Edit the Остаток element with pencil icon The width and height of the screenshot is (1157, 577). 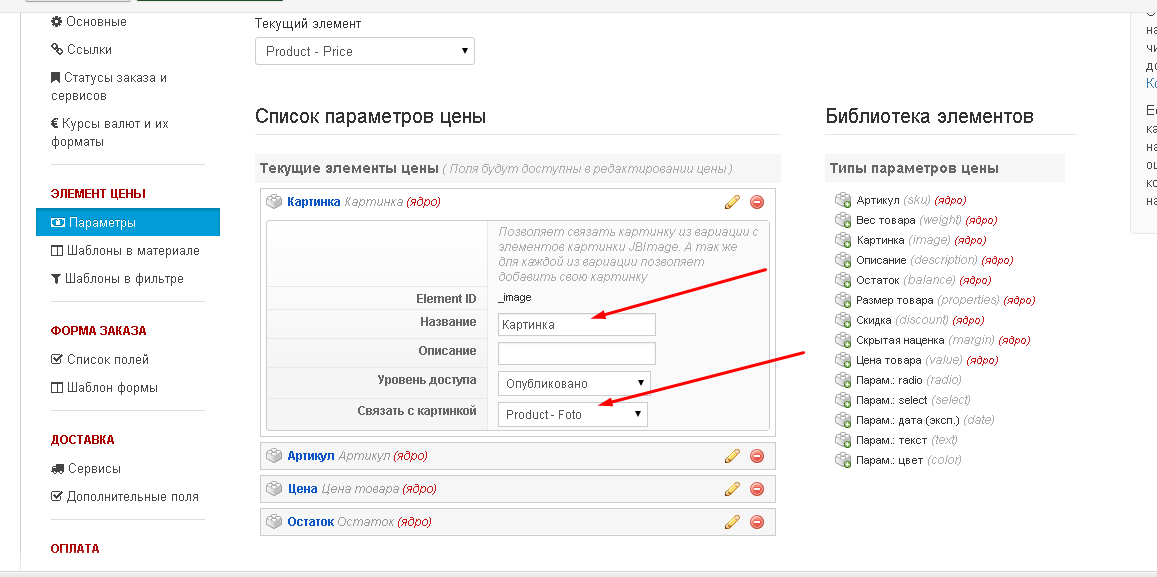click(x=732, y=522)
